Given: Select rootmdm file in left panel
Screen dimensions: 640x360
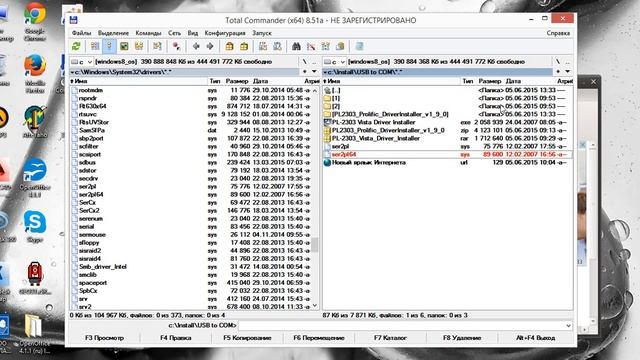Looking at the screenshot, I should tap(191, 90).
